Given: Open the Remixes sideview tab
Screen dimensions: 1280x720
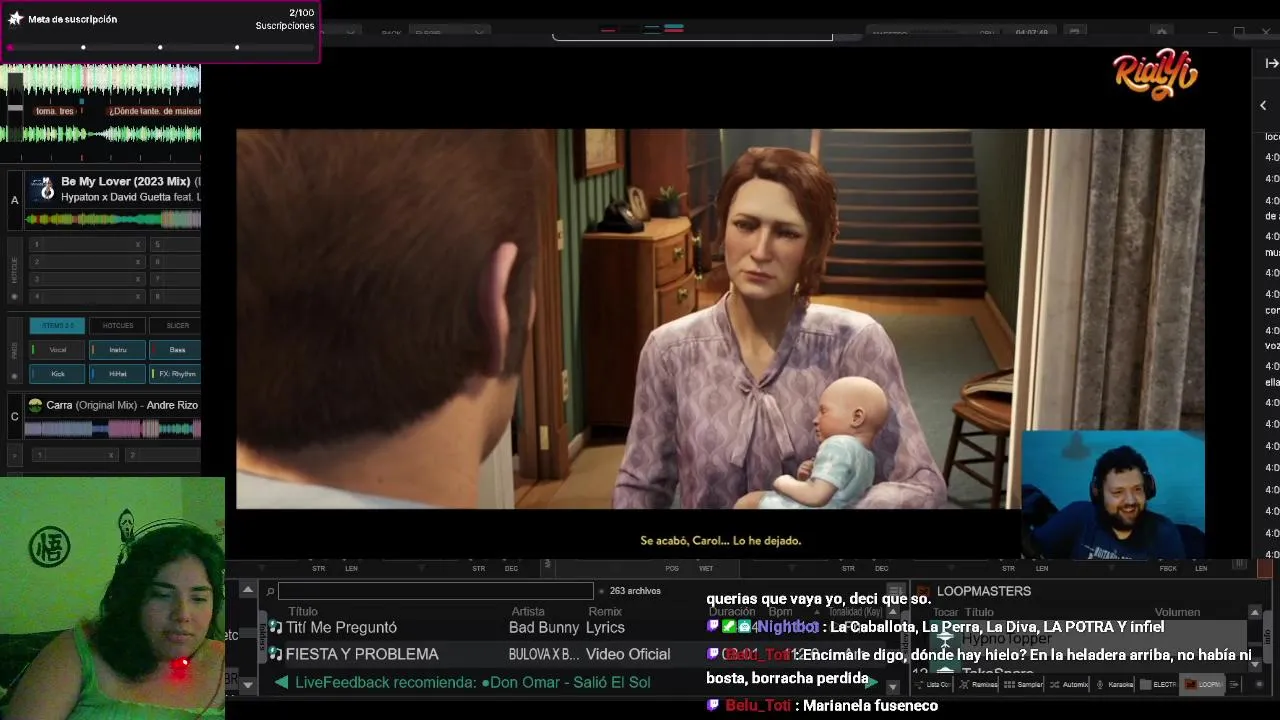Looking at the screenshot, I should pyautogui.click(x=978, y=685).
